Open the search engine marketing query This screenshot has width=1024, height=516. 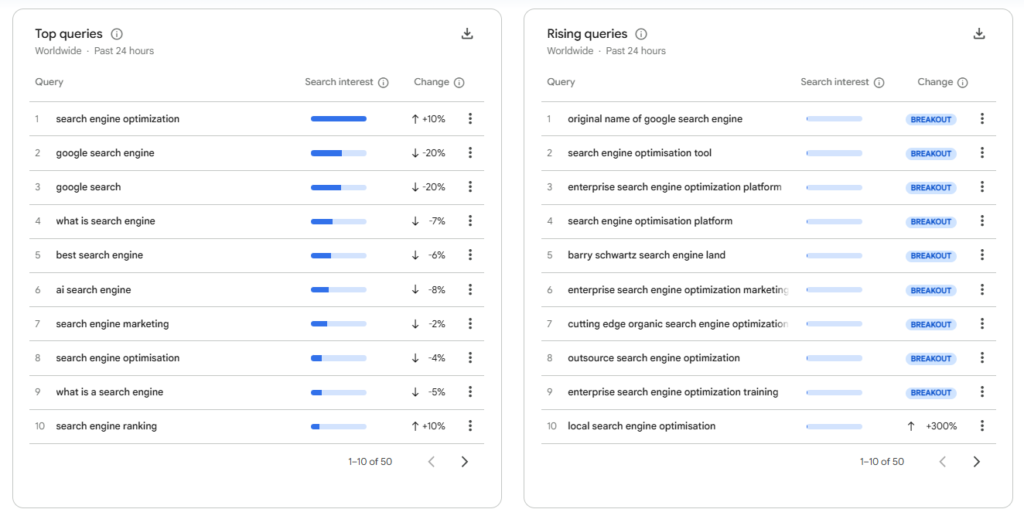tap(112, 323)
